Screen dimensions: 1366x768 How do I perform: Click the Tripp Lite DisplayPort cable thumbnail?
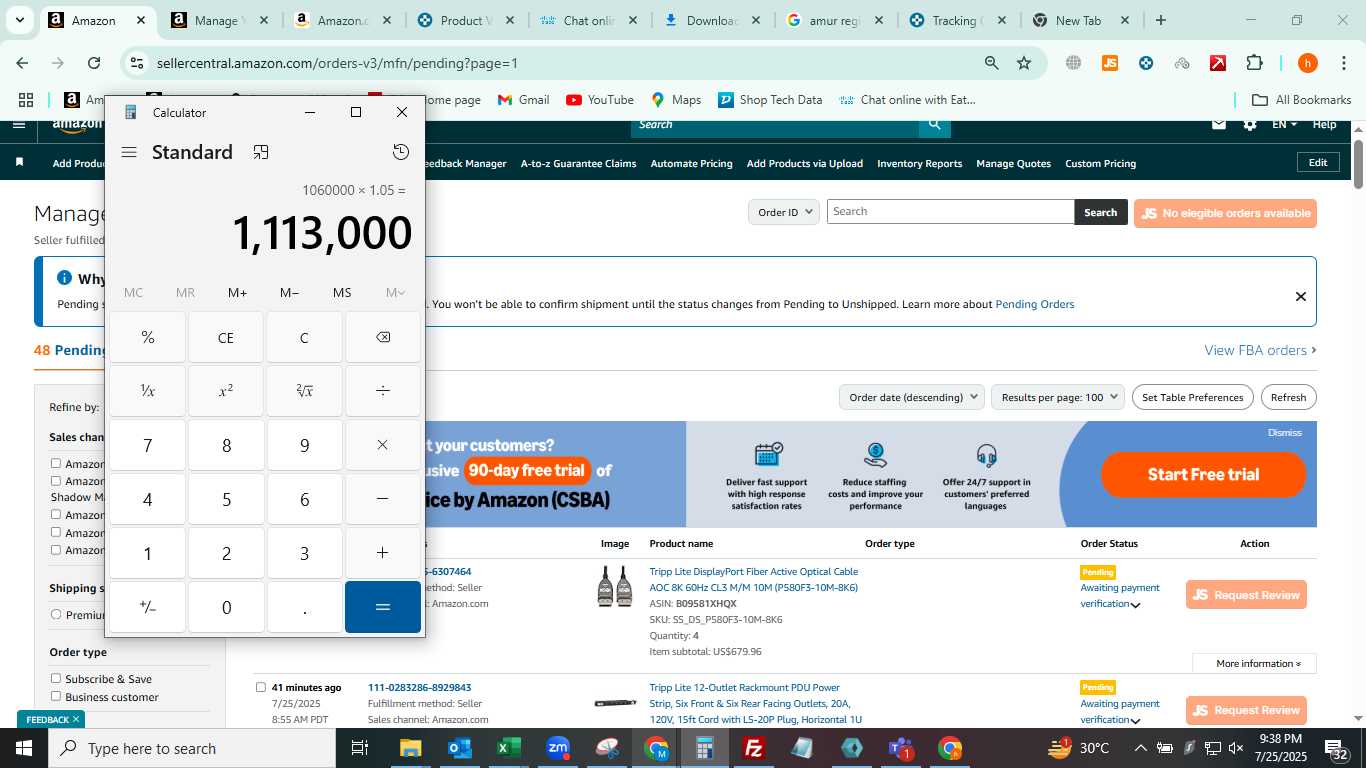click(x=614, y=586)
